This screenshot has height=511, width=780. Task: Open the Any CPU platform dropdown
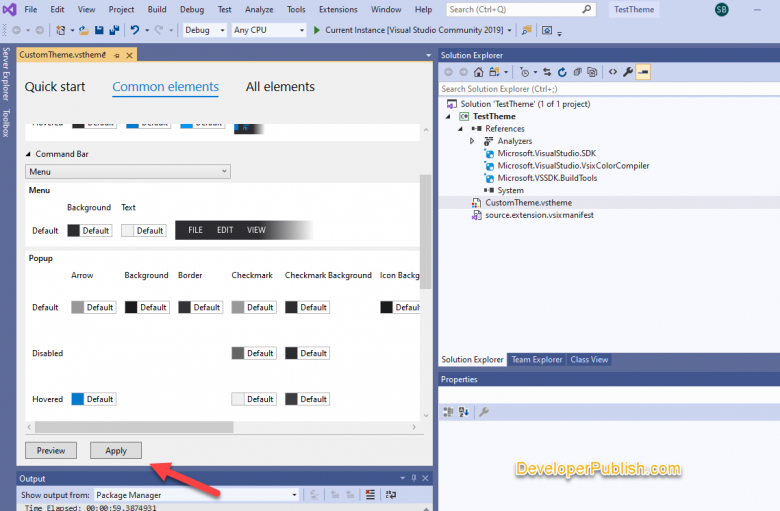[x=269, y=30]
